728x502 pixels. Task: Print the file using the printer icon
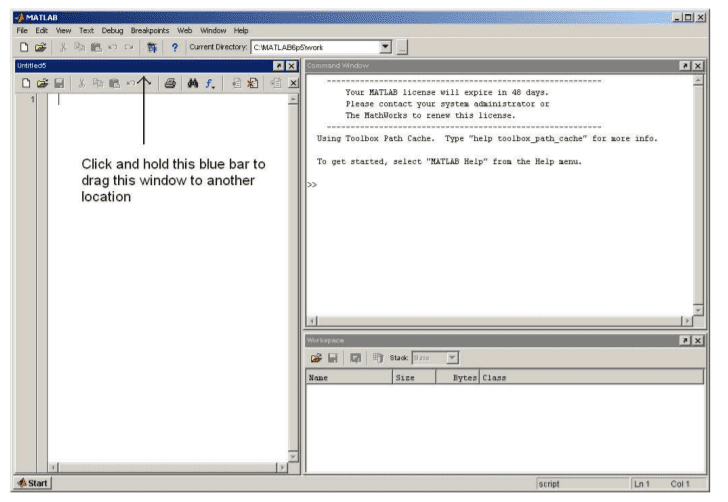point(170,83)
